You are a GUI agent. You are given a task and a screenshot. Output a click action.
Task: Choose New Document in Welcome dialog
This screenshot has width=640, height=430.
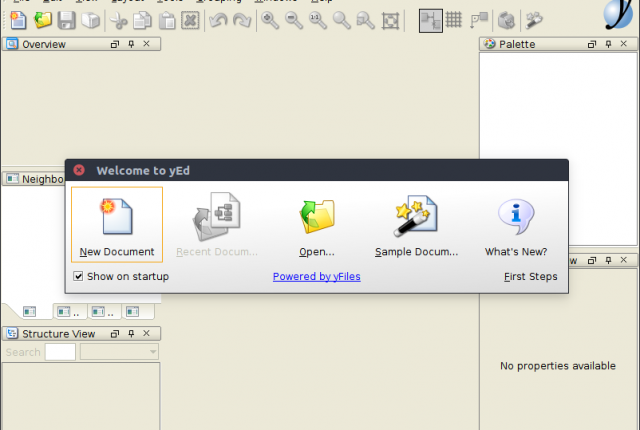coord(117,224)
